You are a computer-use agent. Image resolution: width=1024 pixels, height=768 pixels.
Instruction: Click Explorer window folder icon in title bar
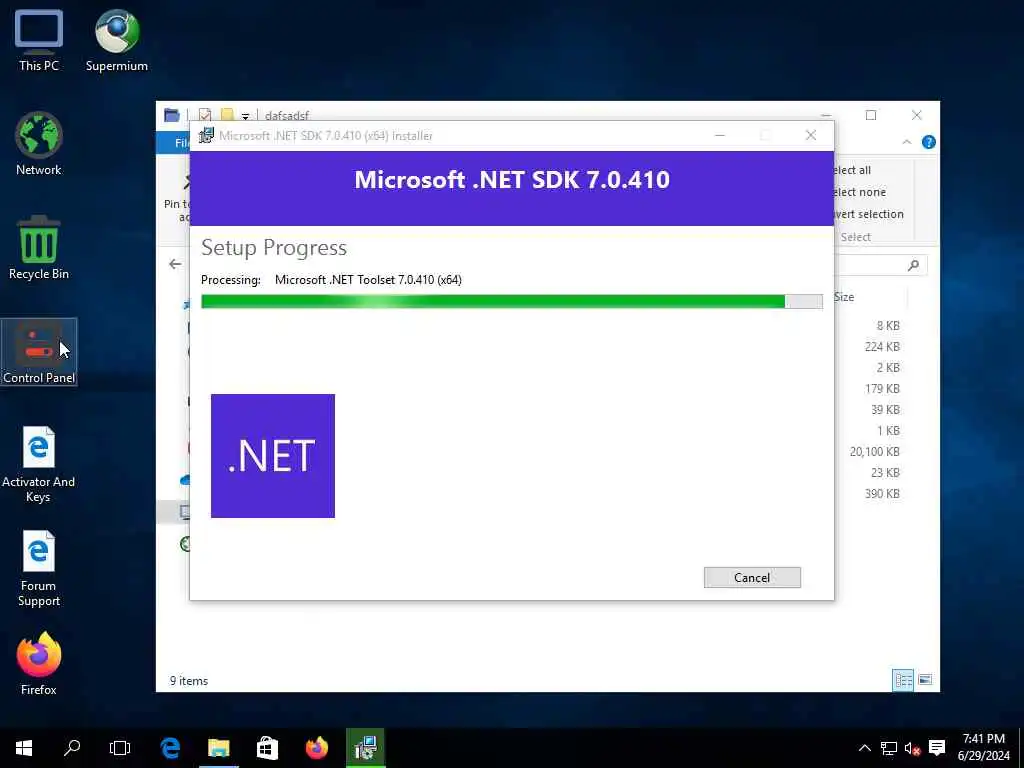tap(172, 115)
